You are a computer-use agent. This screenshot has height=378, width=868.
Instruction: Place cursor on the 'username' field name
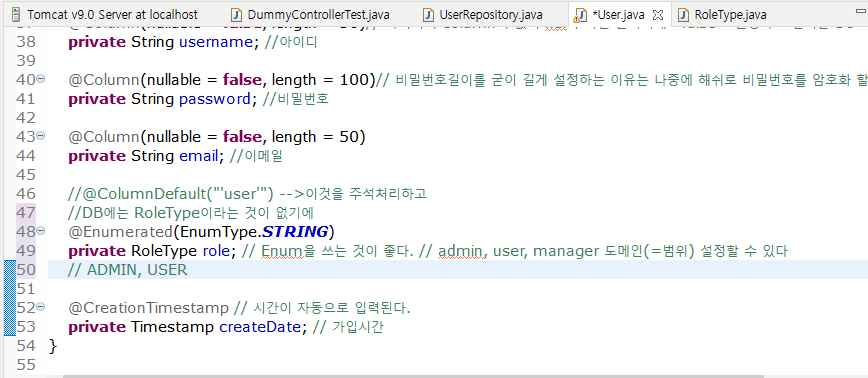[x=216, y=43]
